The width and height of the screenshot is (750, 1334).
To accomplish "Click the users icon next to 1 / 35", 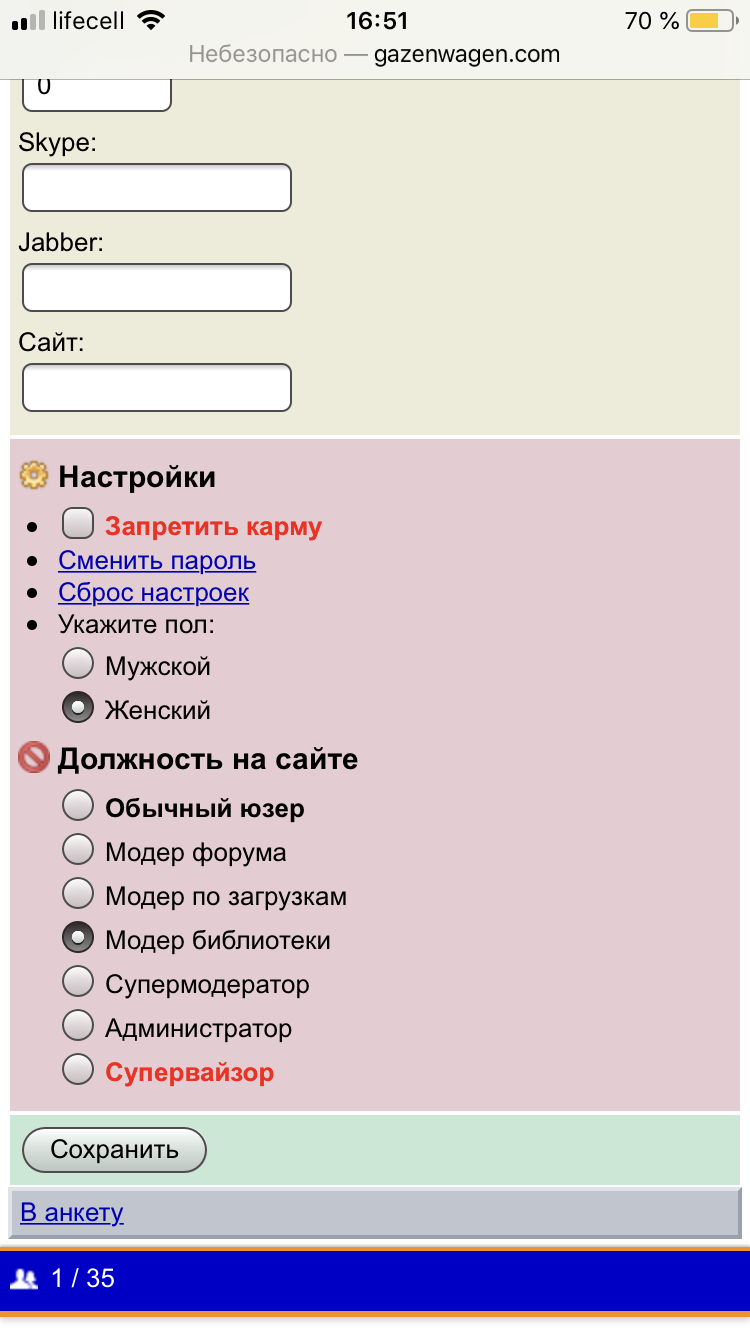I will [24, 1278].
